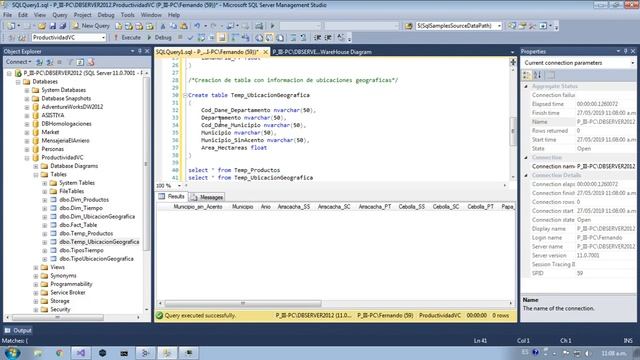Switch to Results to File
The width and height of the screenshot is (640, 360).
[x=280, y=38]
